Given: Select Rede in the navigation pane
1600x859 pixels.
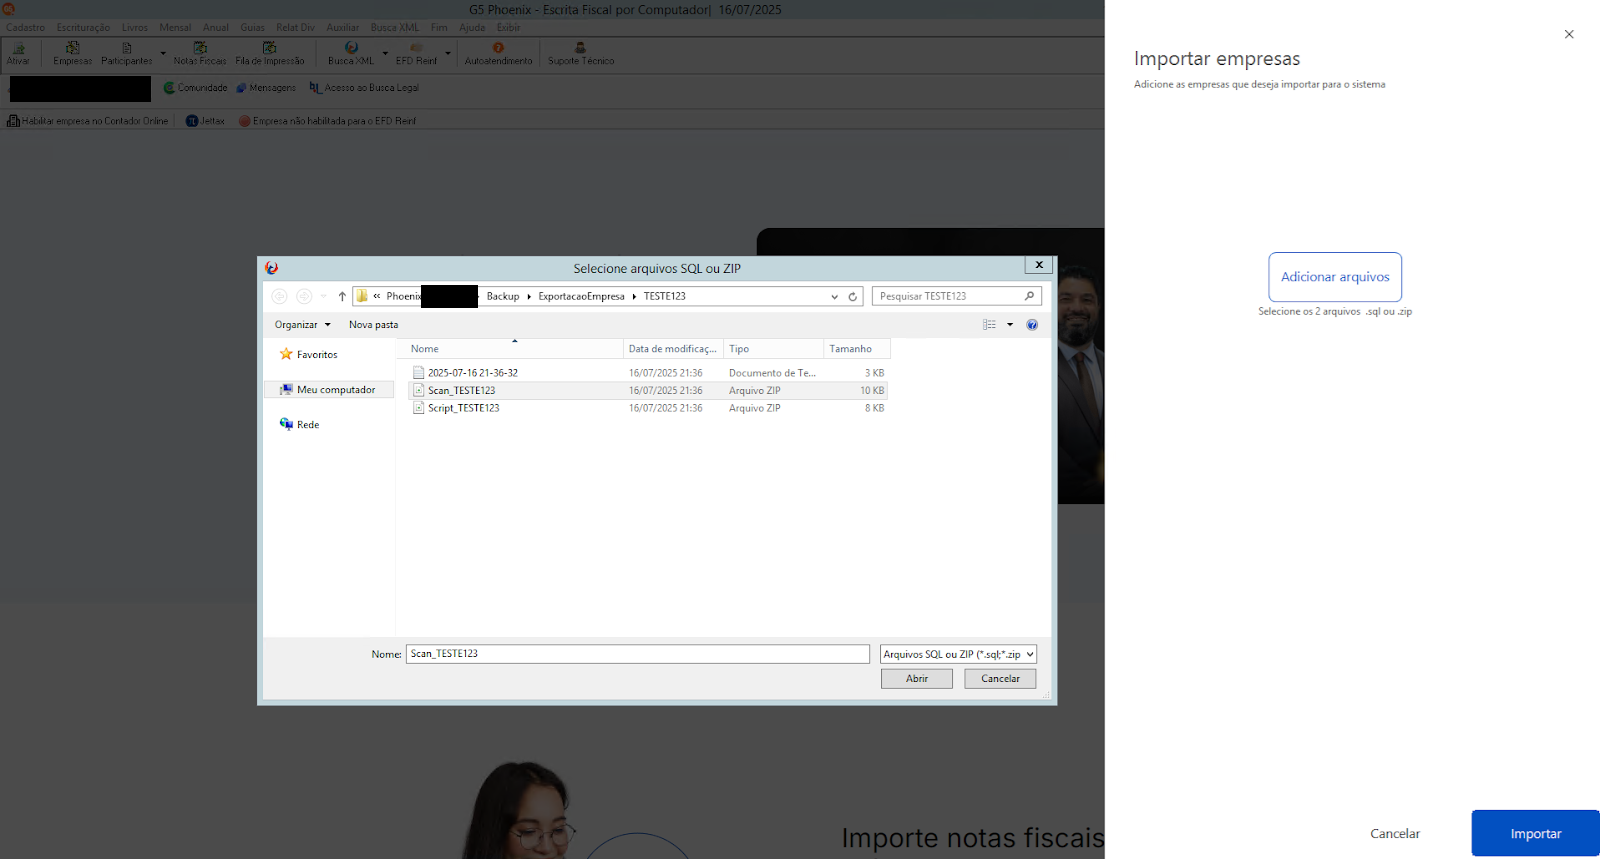Looking at the screenshot, I should (x=300, y=425).
